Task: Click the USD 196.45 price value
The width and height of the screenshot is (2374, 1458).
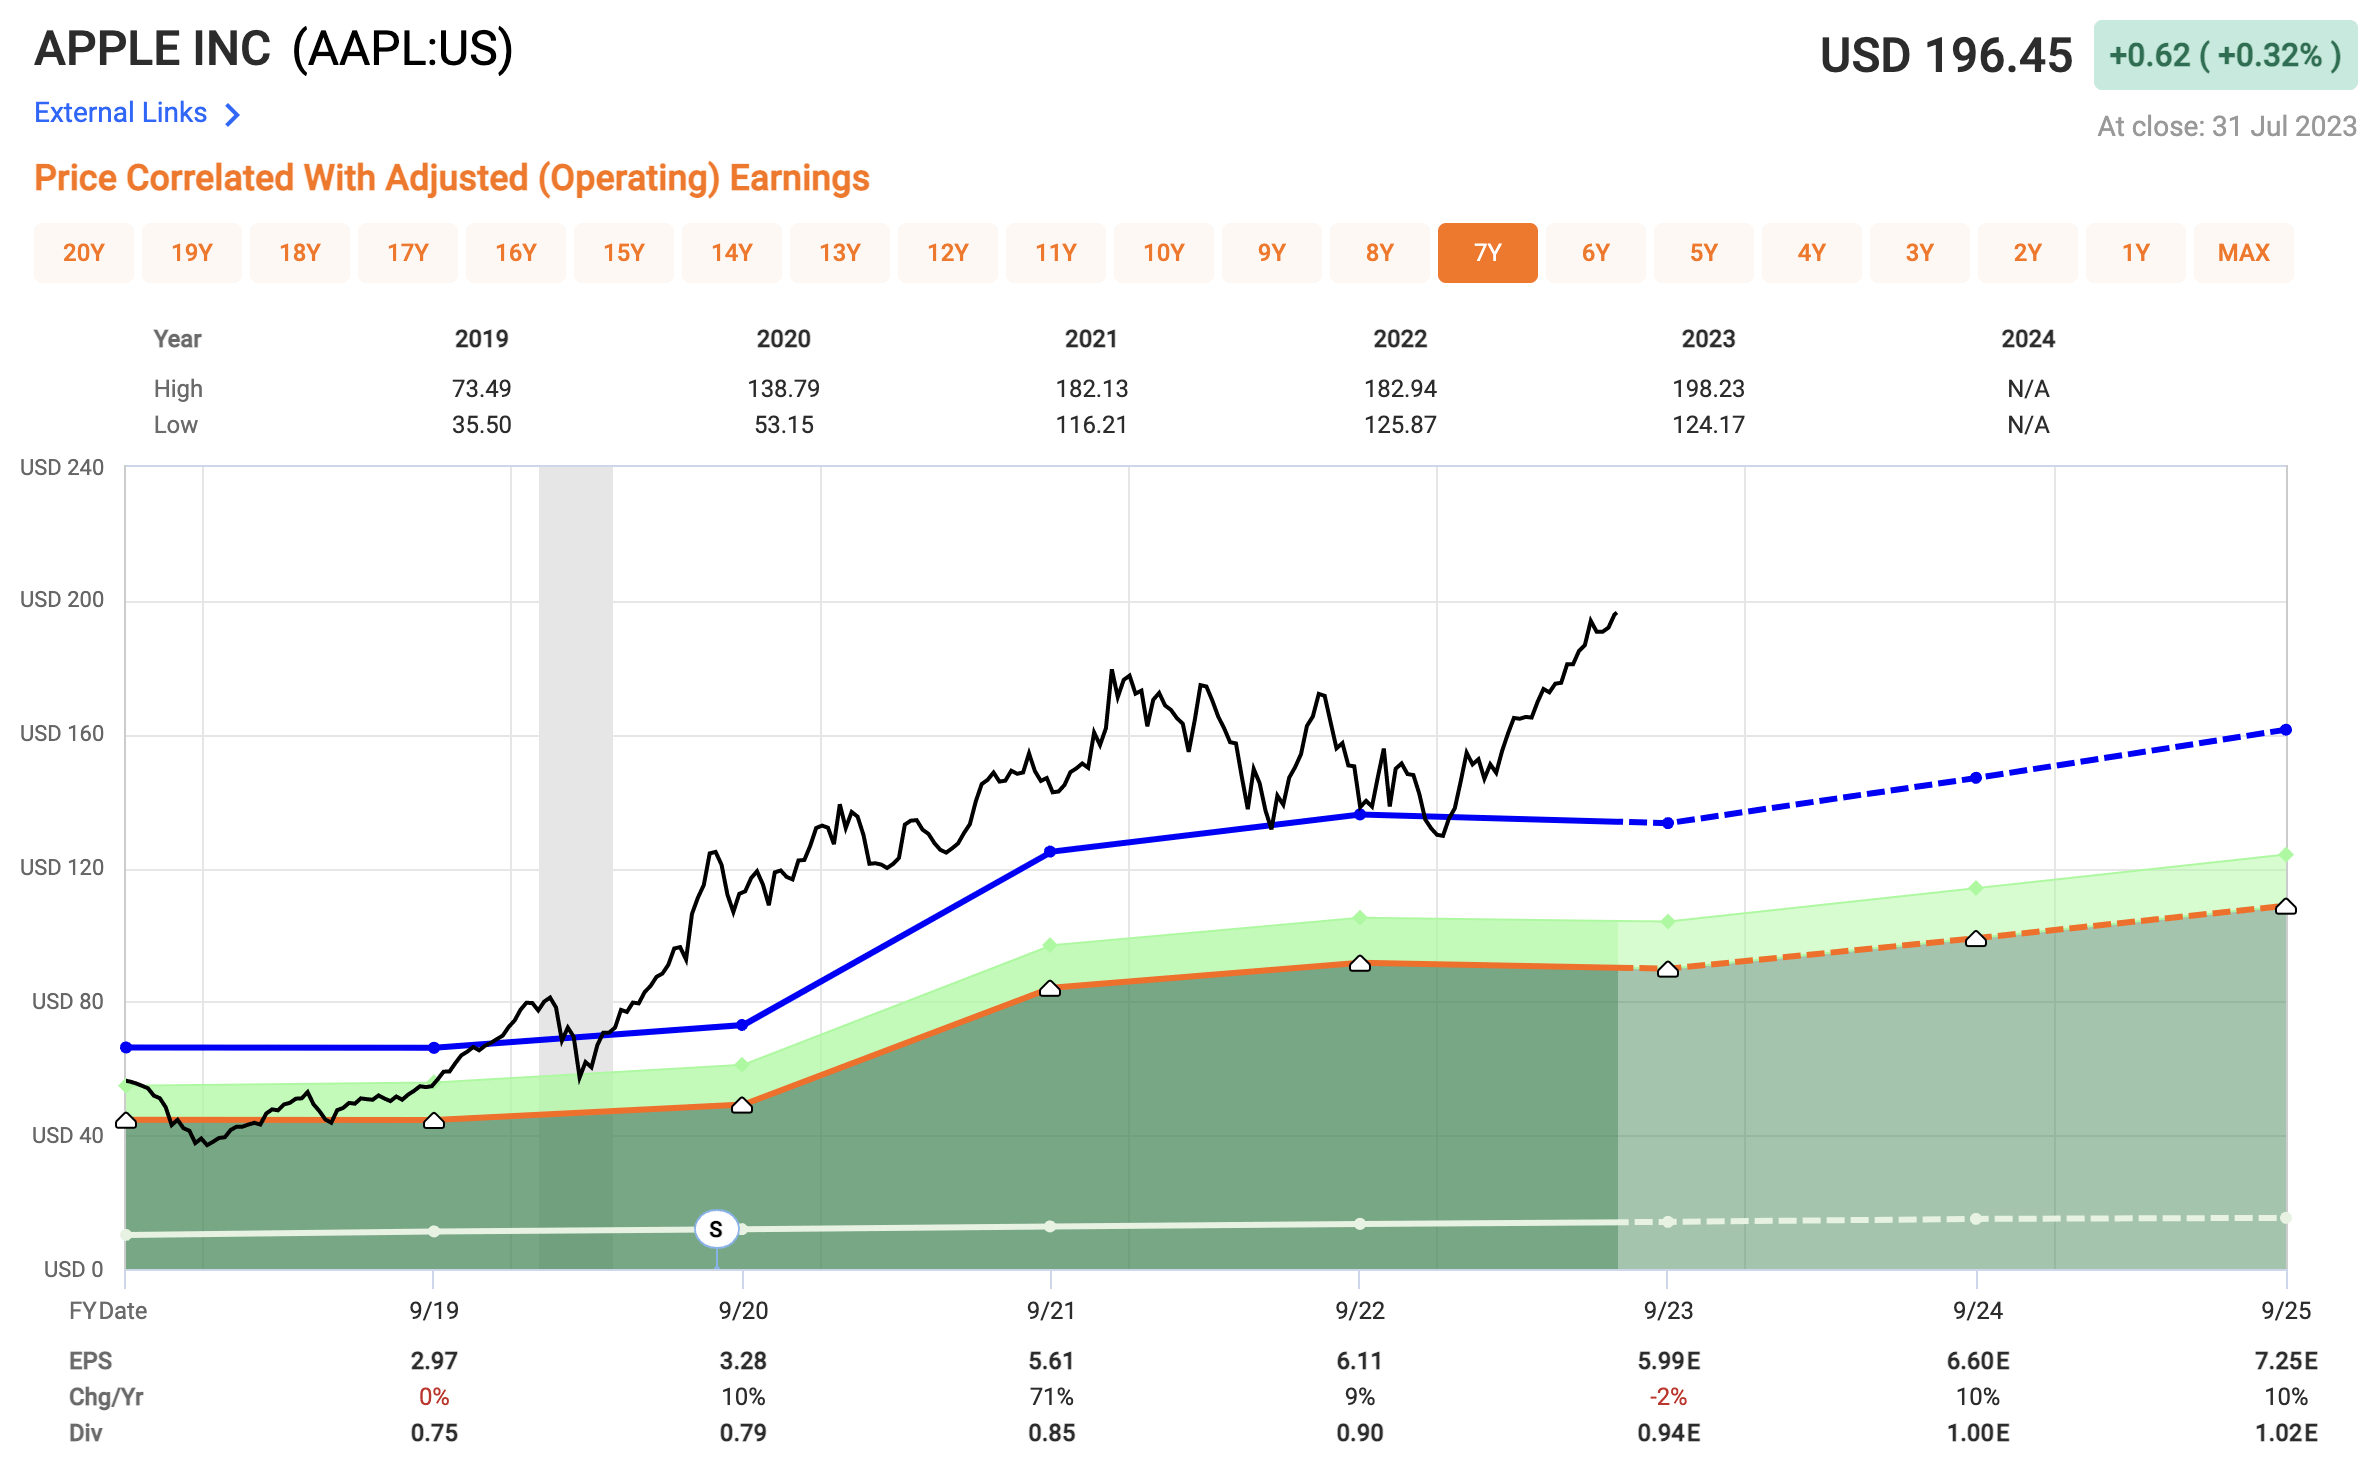Action: coord(1946,55)
